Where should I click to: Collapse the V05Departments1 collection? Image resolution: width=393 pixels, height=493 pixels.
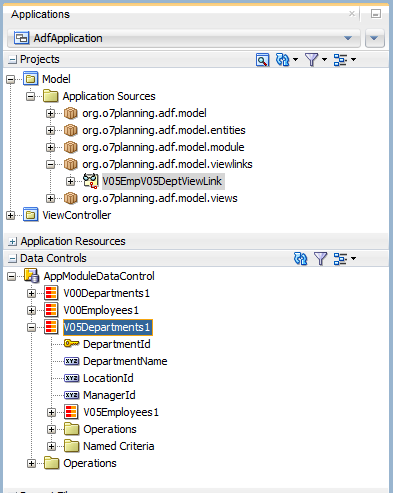pyautogui.click(x=31, y=328)
